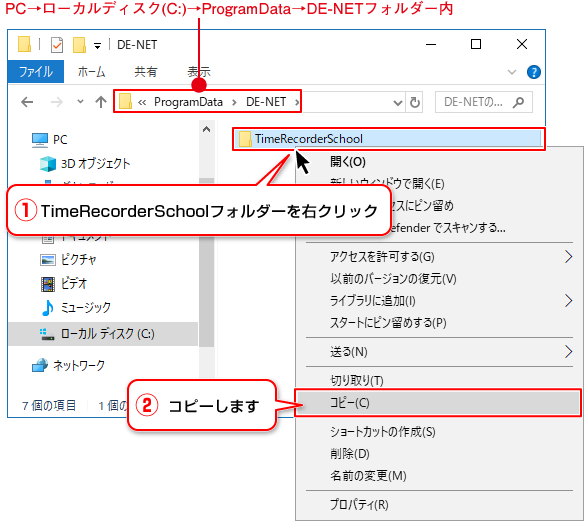Expand the address bar history dropdown
This screenshot has height=521, width=584.
(398, 102)
